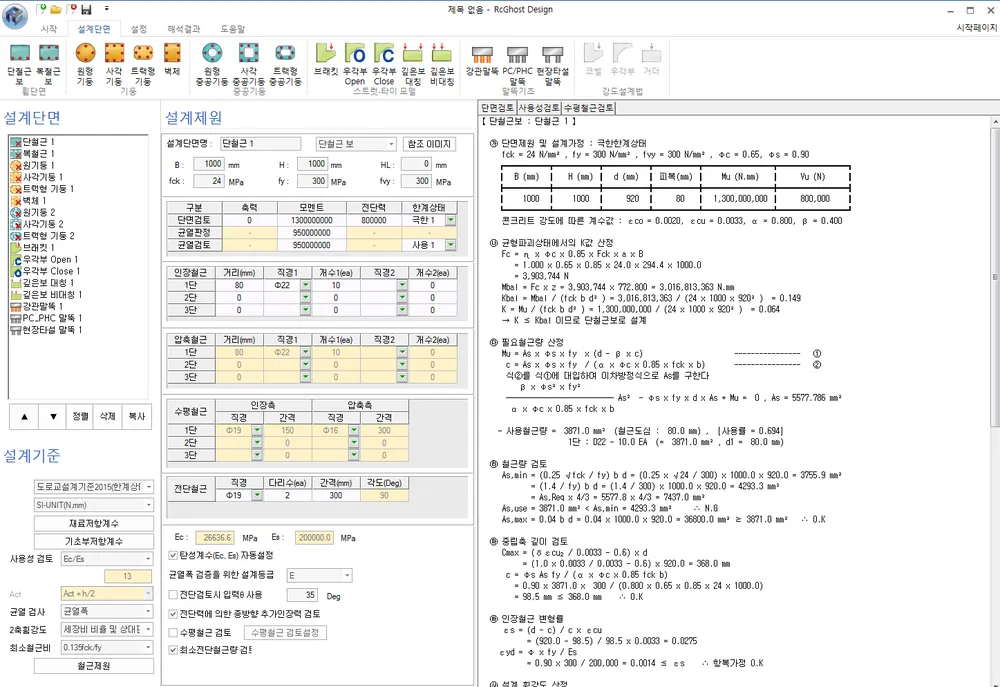Toggle 전단력에 의한 종방향 추가인장력 검토

(x=173, y=614)
